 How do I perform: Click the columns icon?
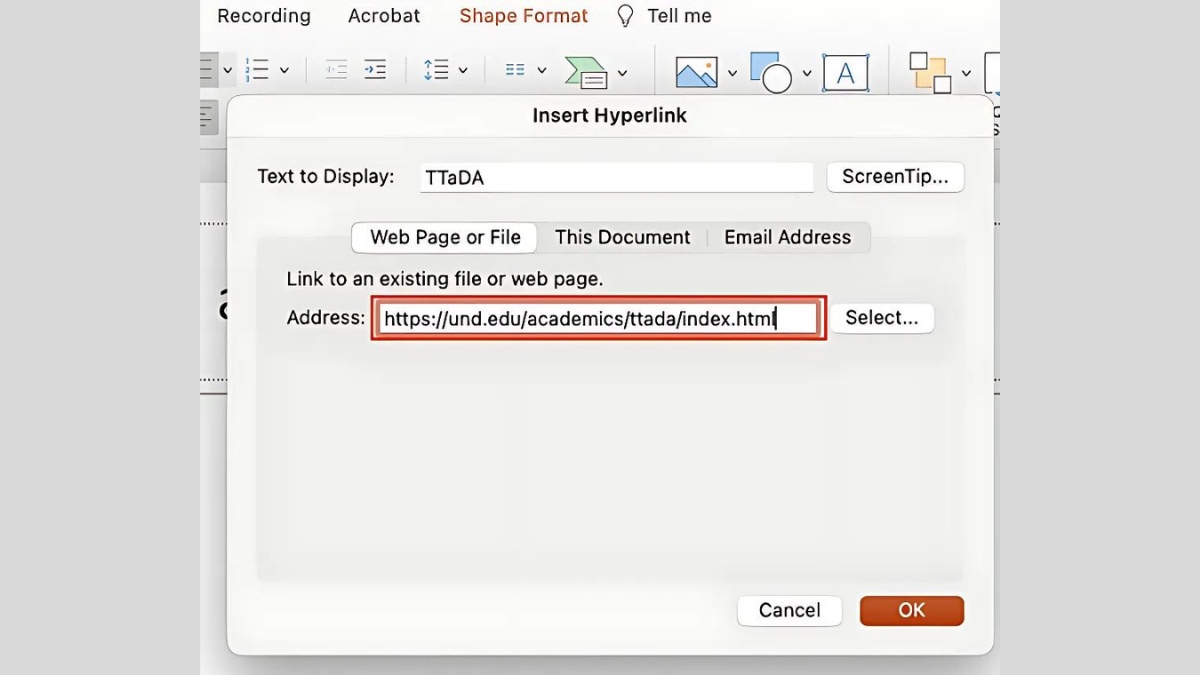click(x=515, y=70)
